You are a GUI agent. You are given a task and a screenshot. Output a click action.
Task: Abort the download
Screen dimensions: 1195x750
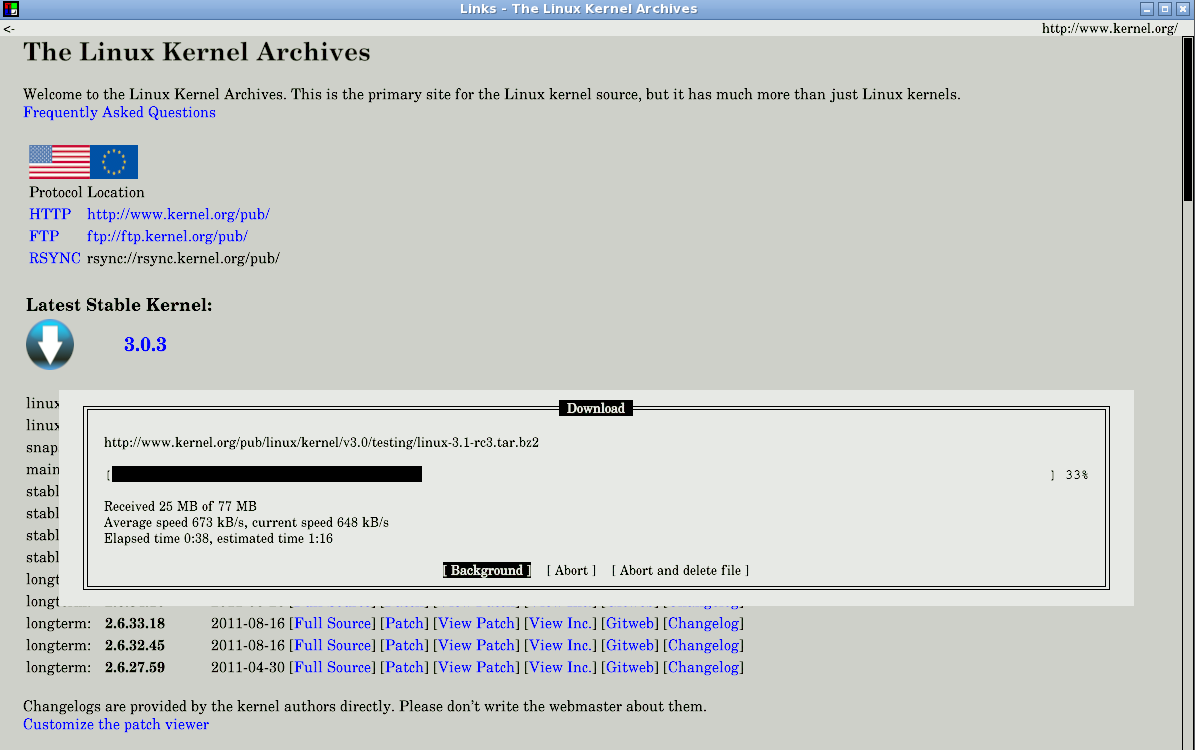572,570
